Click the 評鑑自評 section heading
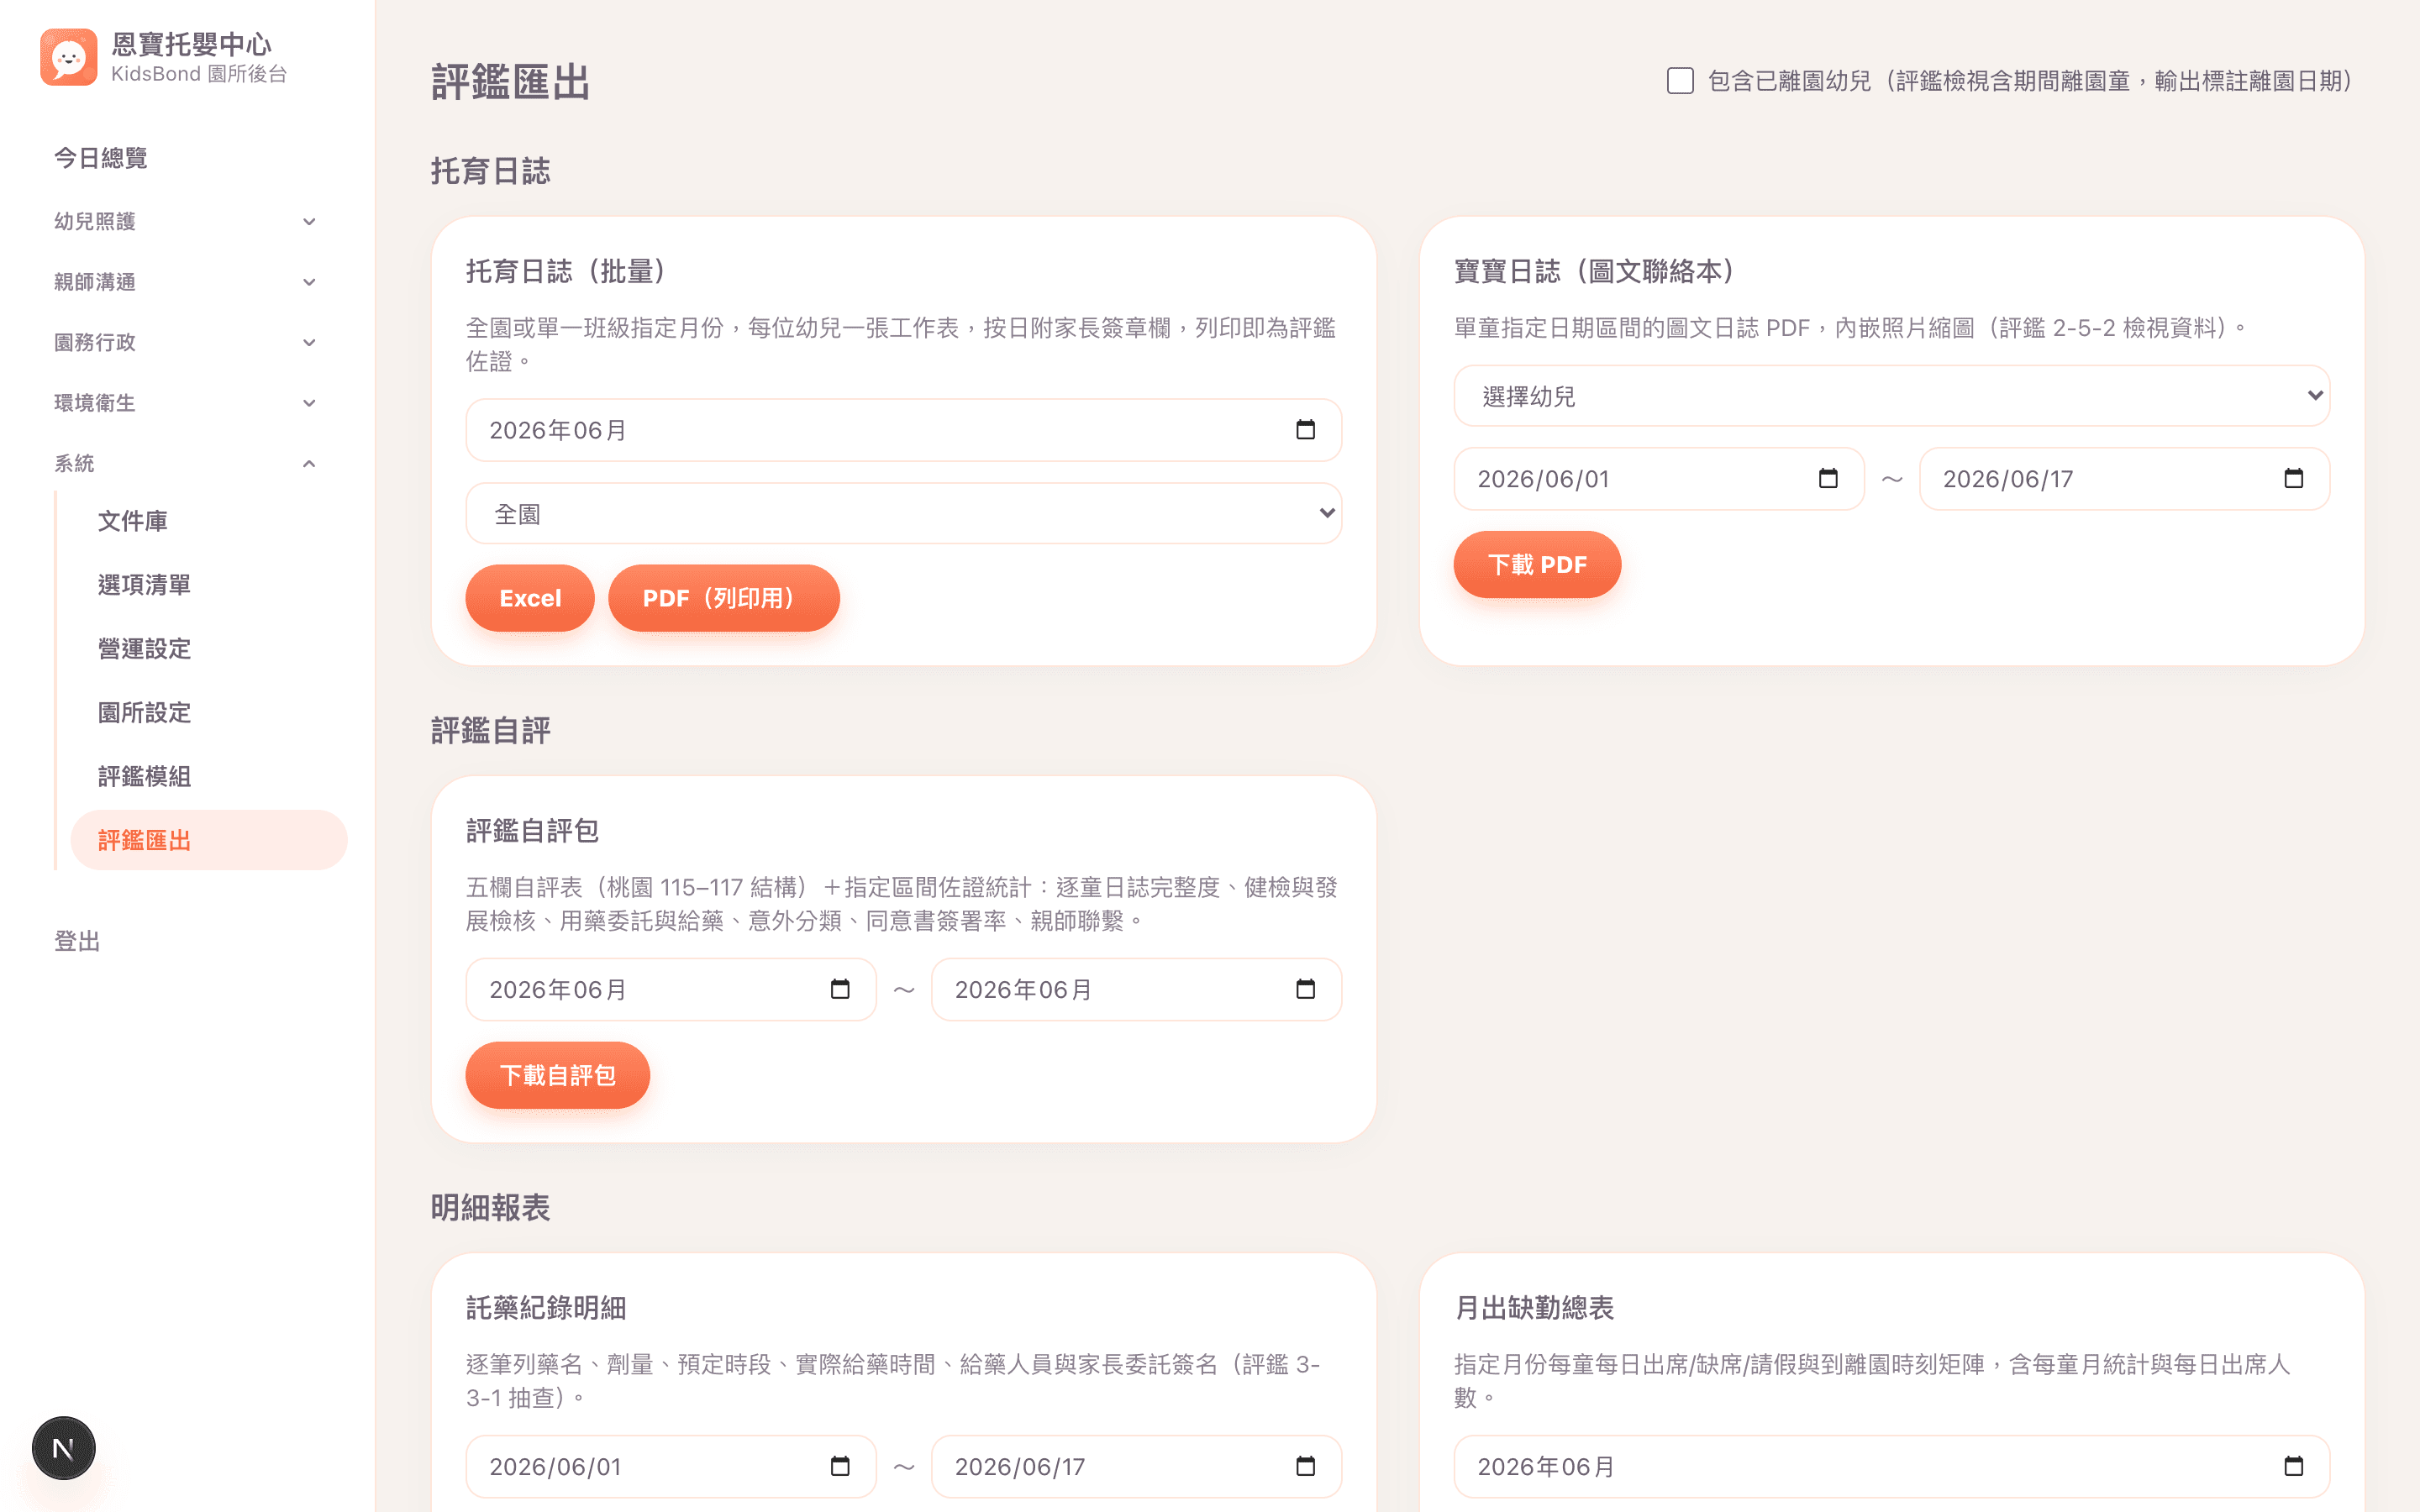 (x=490, y=731)
